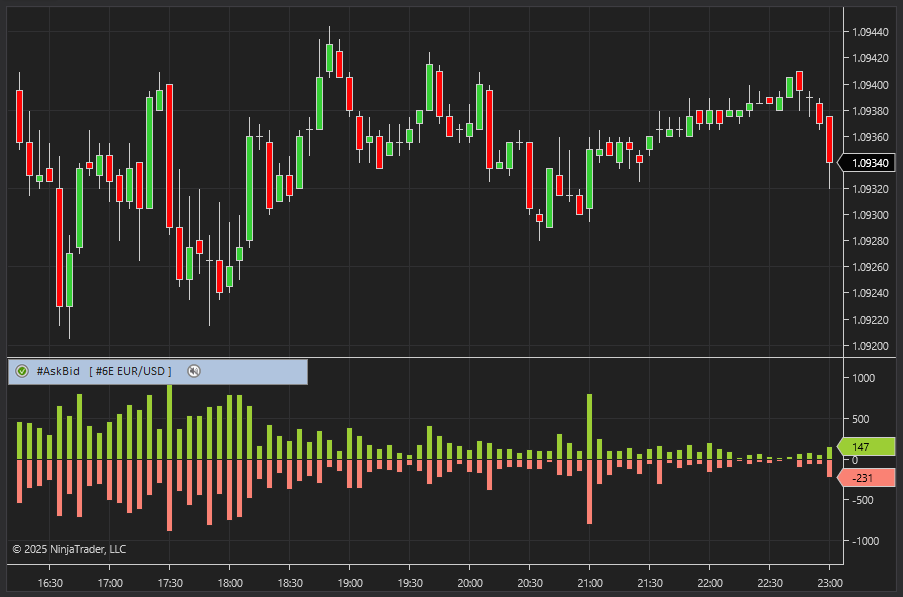Viewport: 903px width, 597px height.
Task: Click the 1.09200 label on the price axis
Action: (869, 346)
